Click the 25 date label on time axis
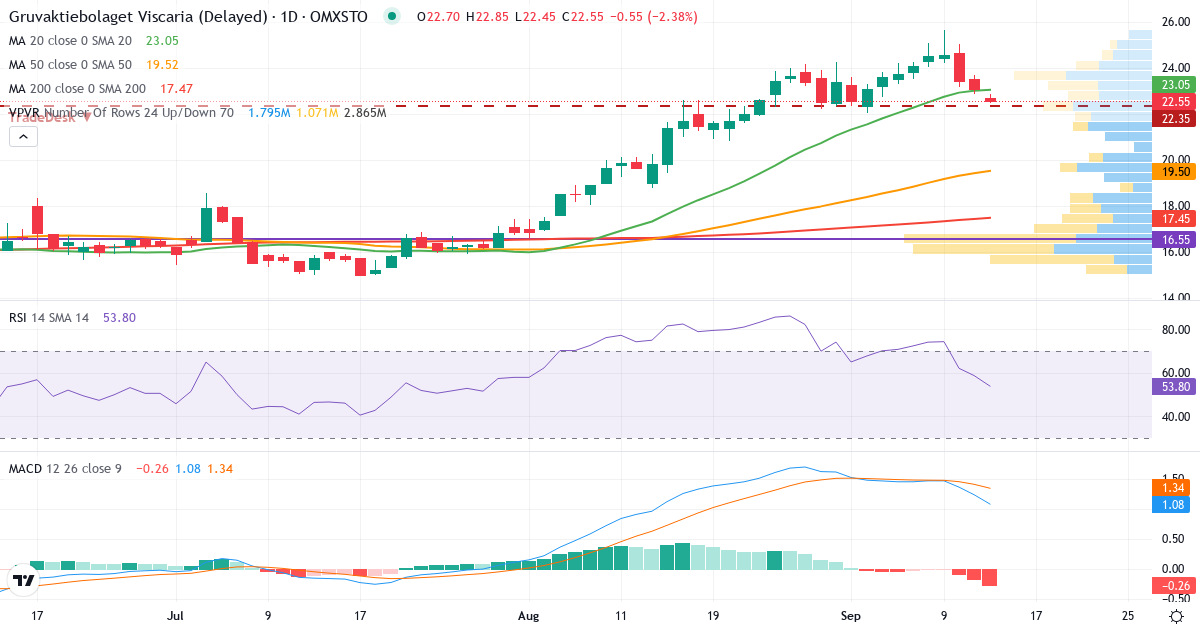The height and width of the screenshot is (630, 1200). 1128,616
